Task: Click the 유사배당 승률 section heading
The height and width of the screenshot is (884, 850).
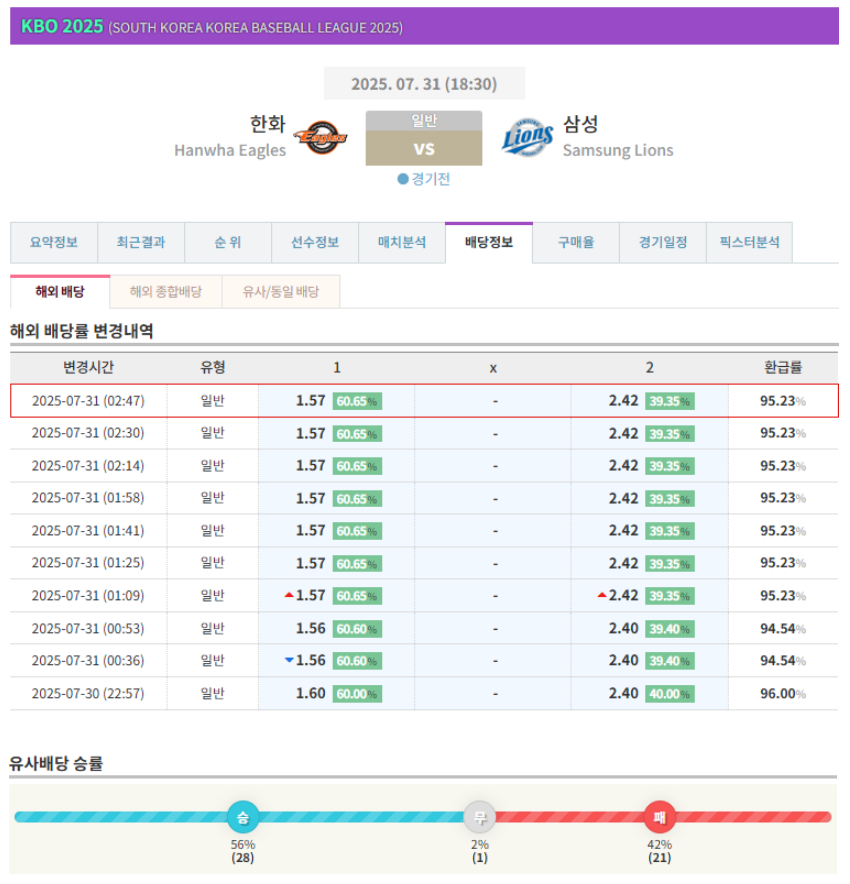Action: click(56, 763)
